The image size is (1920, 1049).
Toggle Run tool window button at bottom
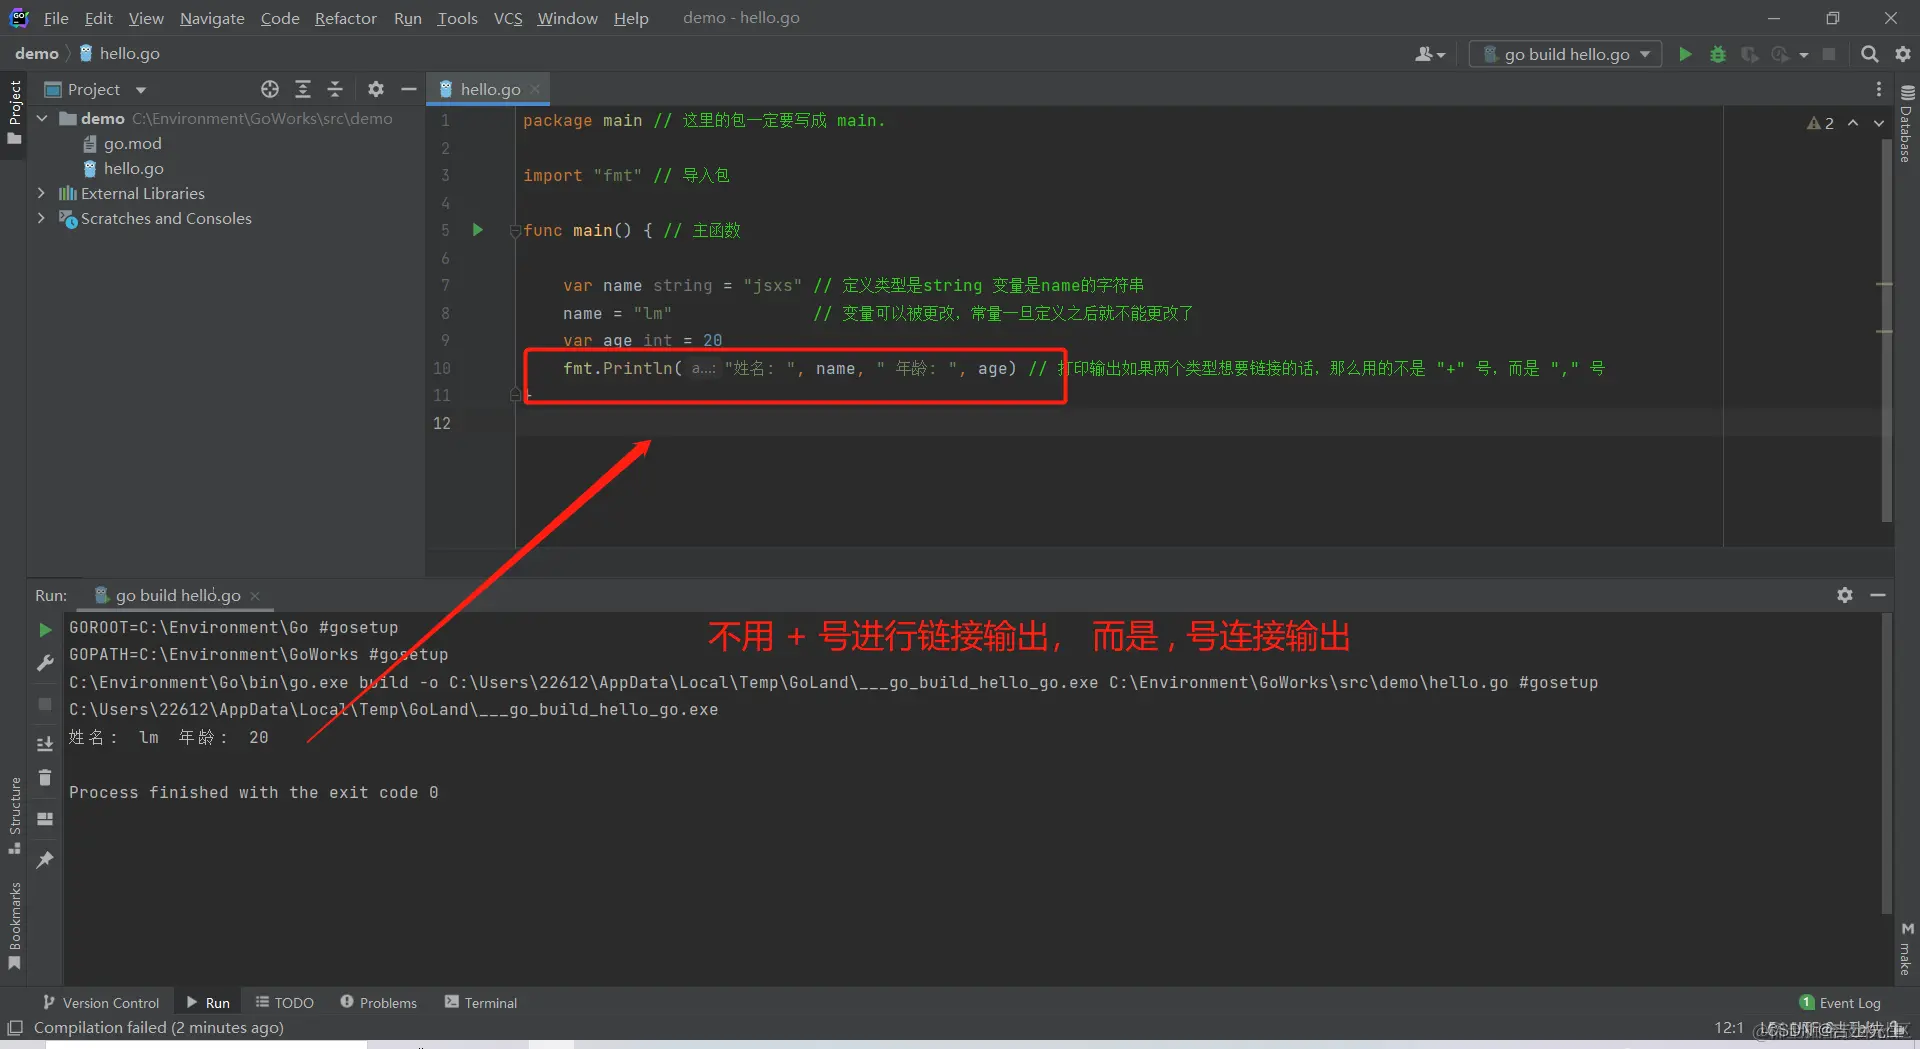[x=208, y=1002]
